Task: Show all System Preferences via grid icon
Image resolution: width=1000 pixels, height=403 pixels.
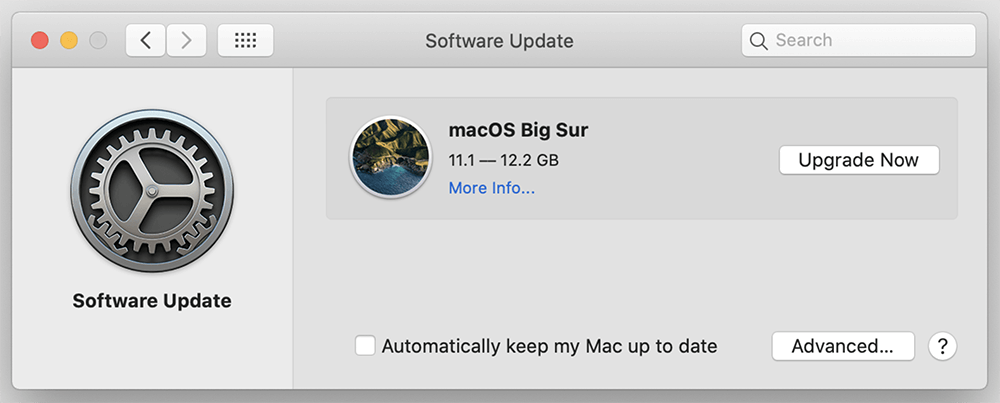Action: click(x=245, y=40)
